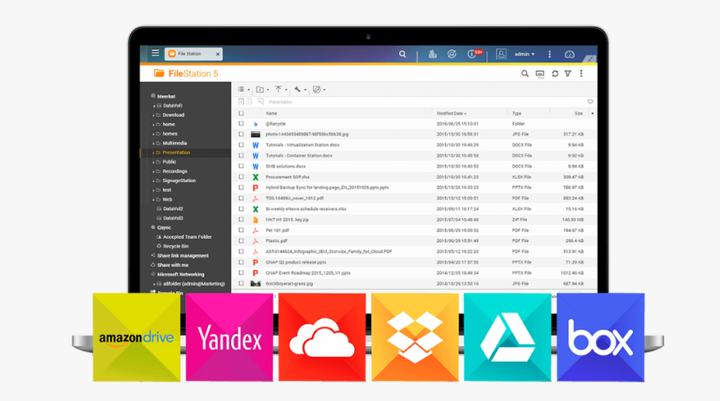Check box for Hybrid Backup Sync pptx
The height and width of the screenshot is (401, 720).
[x=241, y=187]
